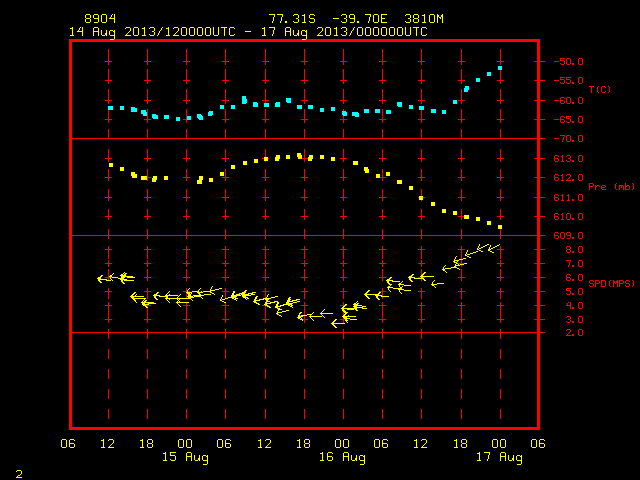This screenshot has width=640, height=480.
Task: Click the 3810M elevation label
Action: tap(424, 19)
